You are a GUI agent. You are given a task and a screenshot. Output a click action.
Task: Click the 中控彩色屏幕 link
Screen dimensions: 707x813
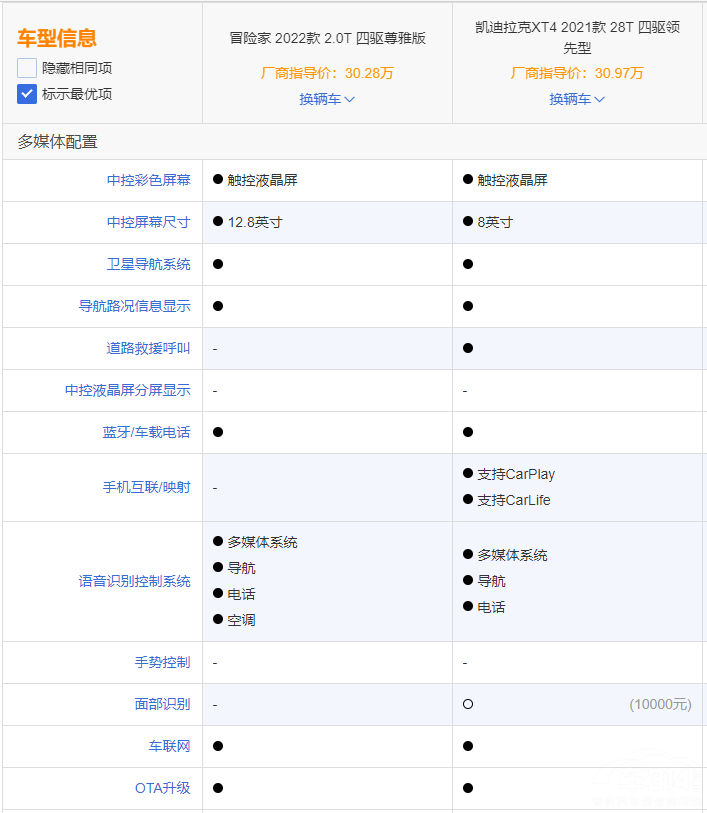pyautogui.click(x=148, y=180)
